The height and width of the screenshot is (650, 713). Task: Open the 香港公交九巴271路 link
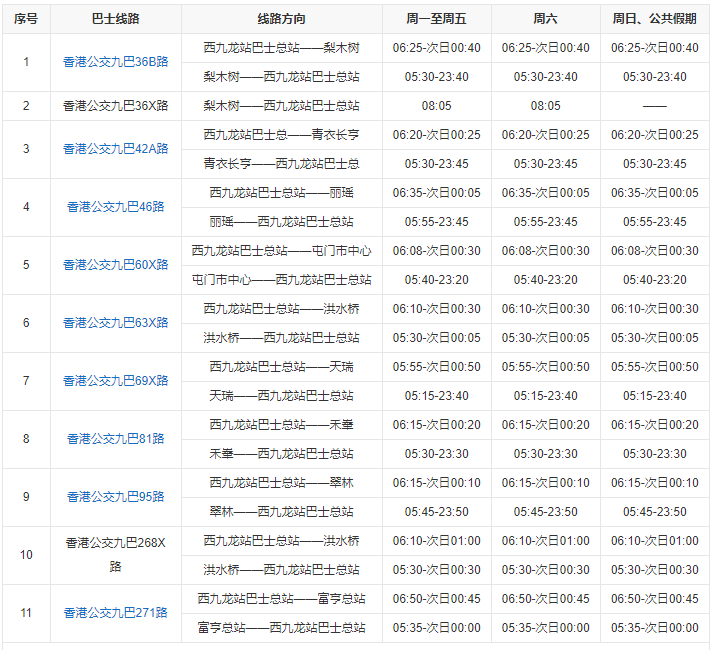tap(115, 613)
